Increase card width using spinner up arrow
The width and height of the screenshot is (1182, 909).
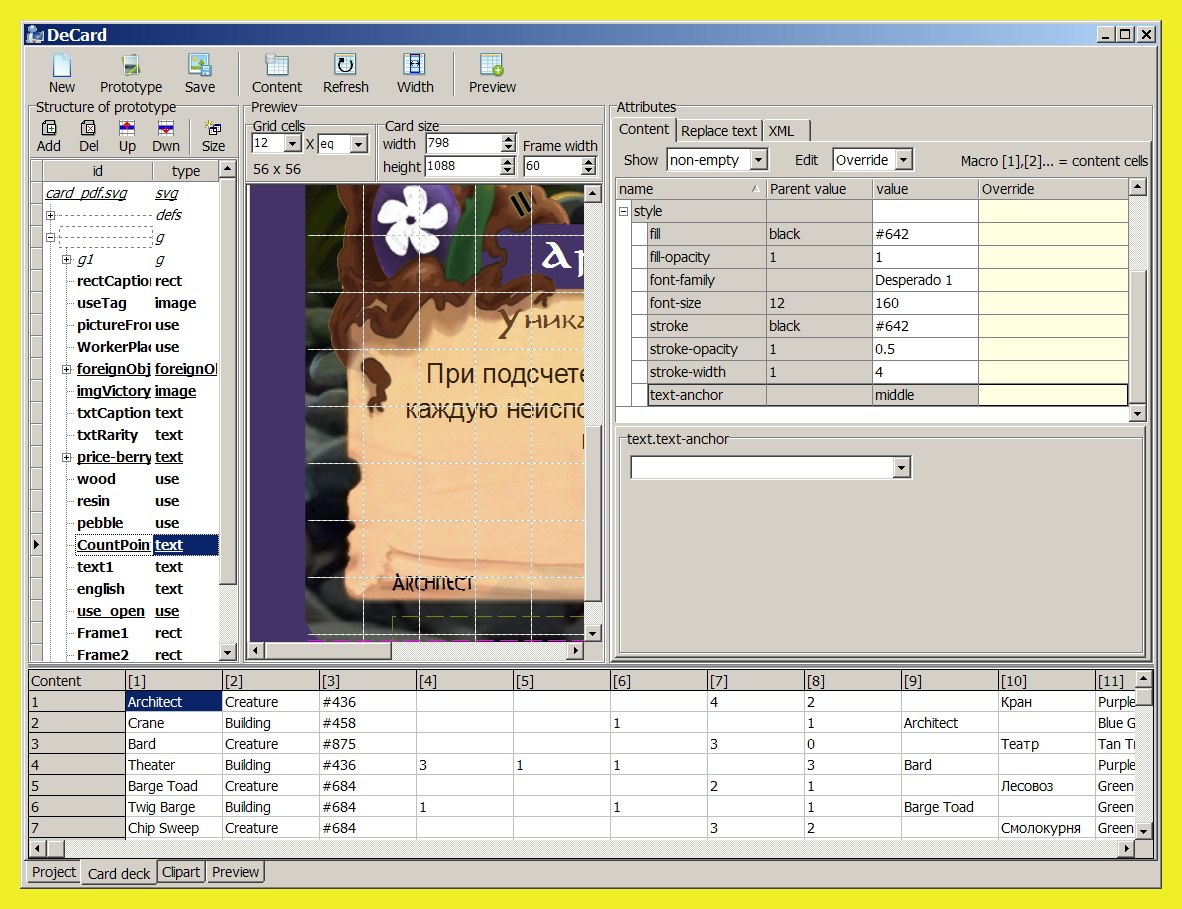coord(508,139)
